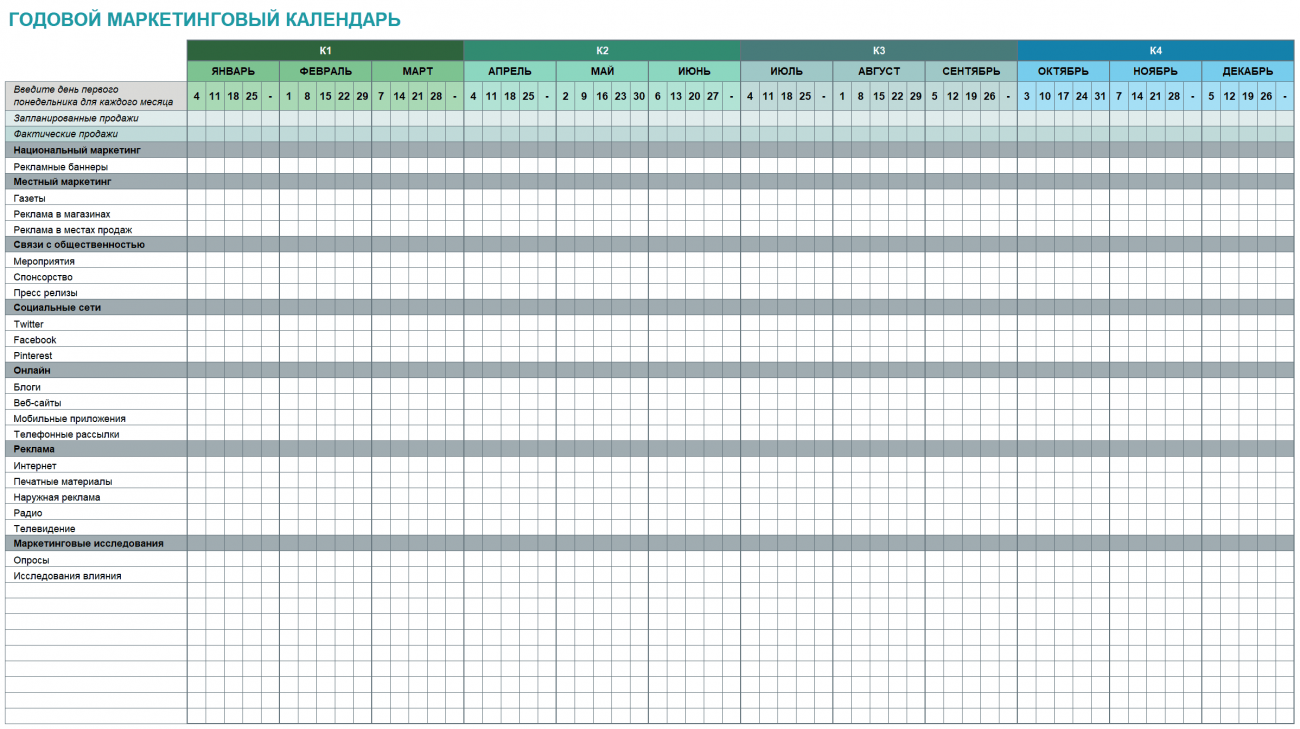Click date 10 under ОКТЯБРЬ
Screen dimensions: 1300x729
click(x=1045, y=96)
